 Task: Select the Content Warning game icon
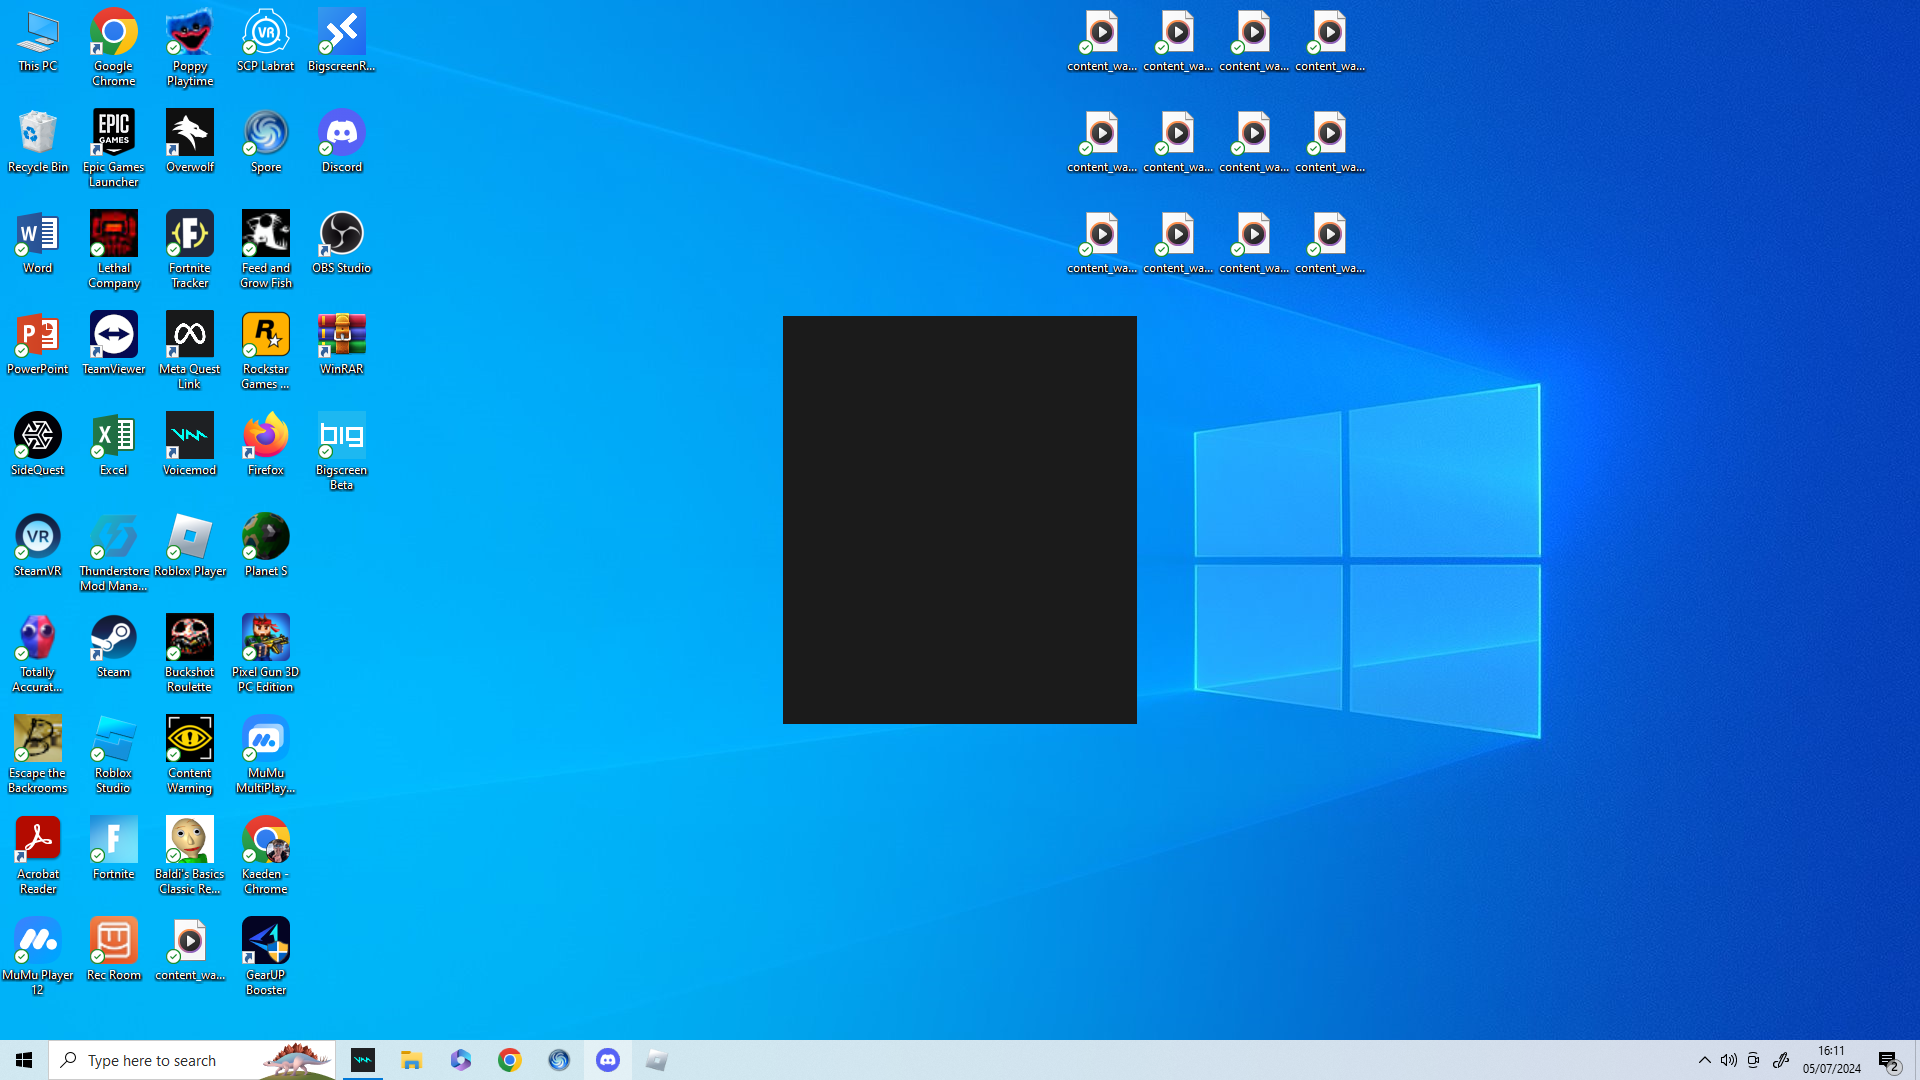189,754
